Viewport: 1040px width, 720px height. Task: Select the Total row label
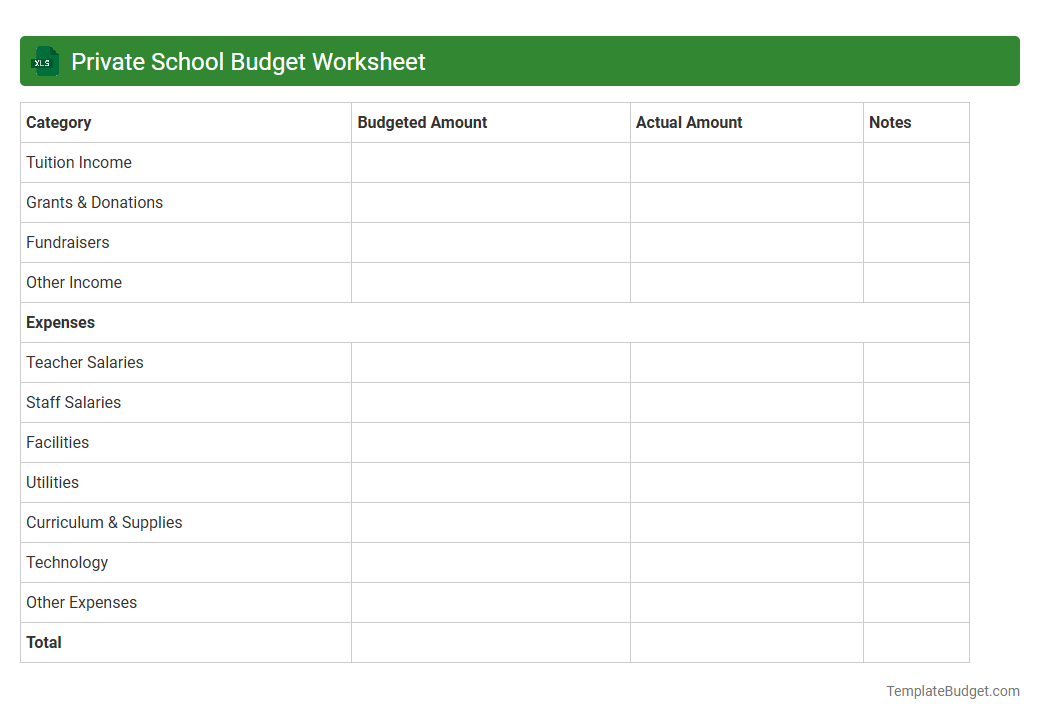(x=44, y=642)
